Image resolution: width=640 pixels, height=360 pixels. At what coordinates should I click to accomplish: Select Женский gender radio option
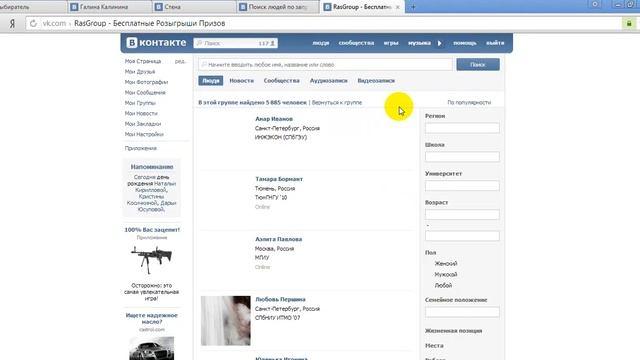[x=446, y=264]
